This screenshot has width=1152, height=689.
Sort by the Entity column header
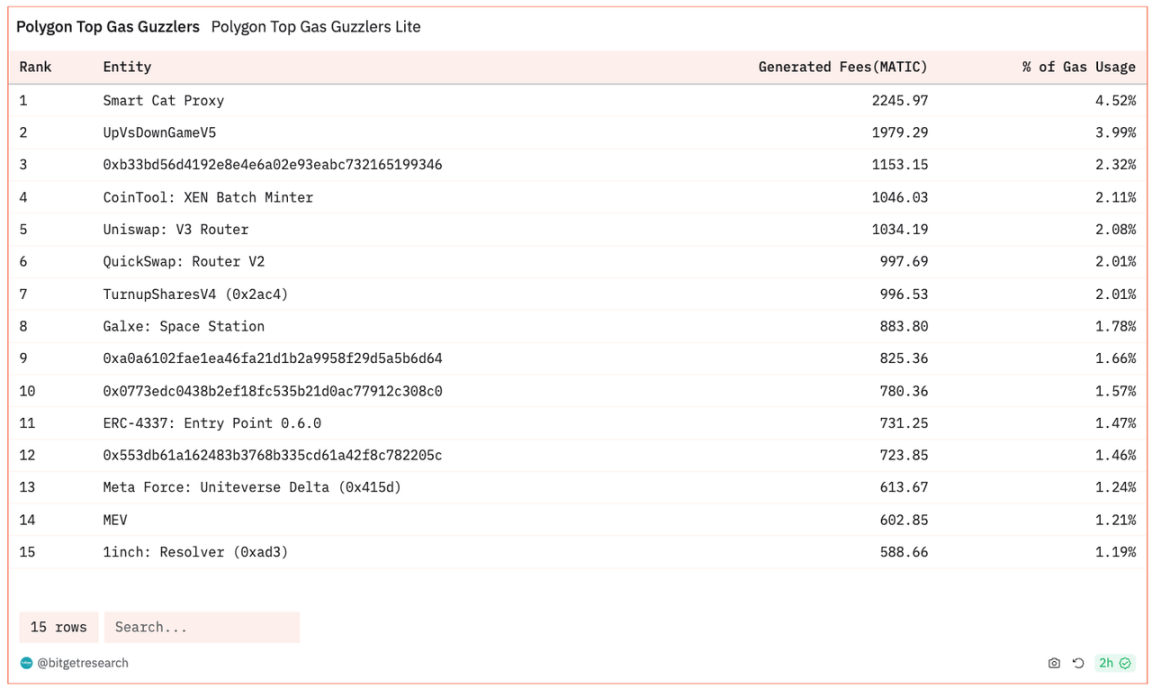[x=127, y=67]
